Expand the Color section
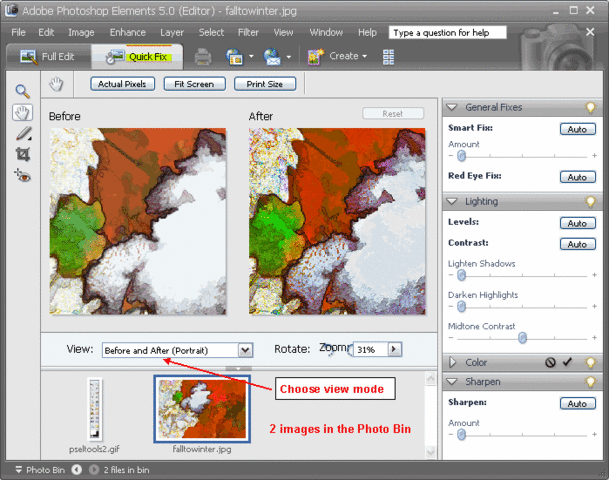The image size is (609, 480). (452, 362)
